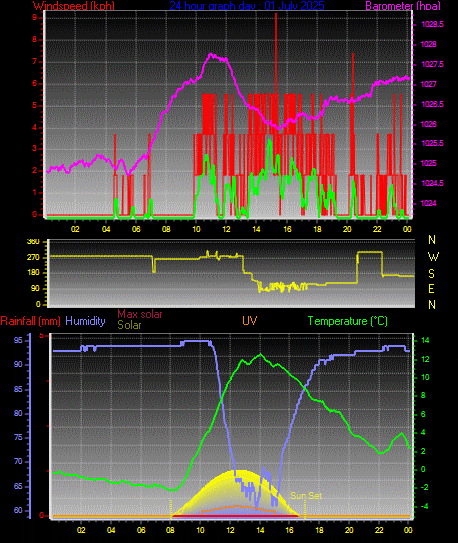
Task: Click humidity axis value 80
Action: [x=18, y=413]
